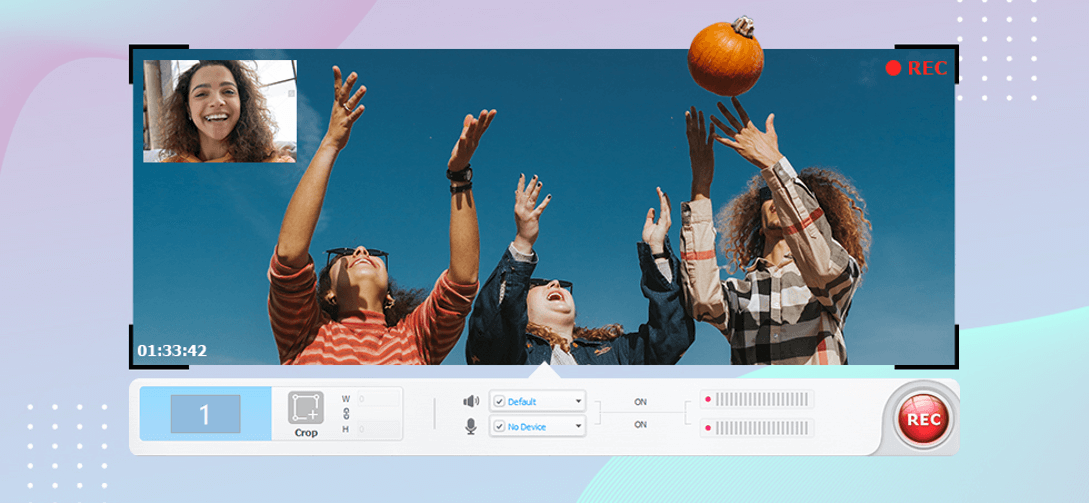Toggle the No Device microphone checkbox
1089x504 pixels.
(x=499, y=426)
